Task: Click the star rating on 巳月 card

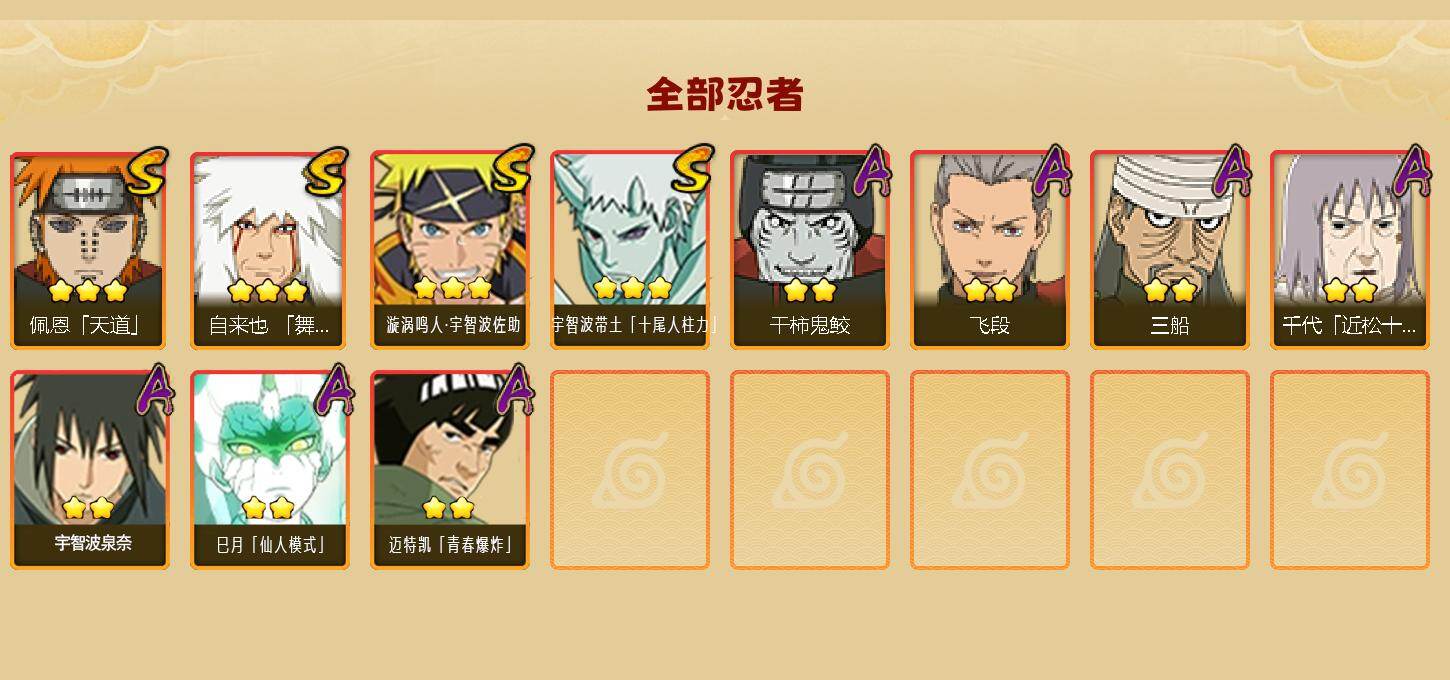Action: (x=268, y=508)
